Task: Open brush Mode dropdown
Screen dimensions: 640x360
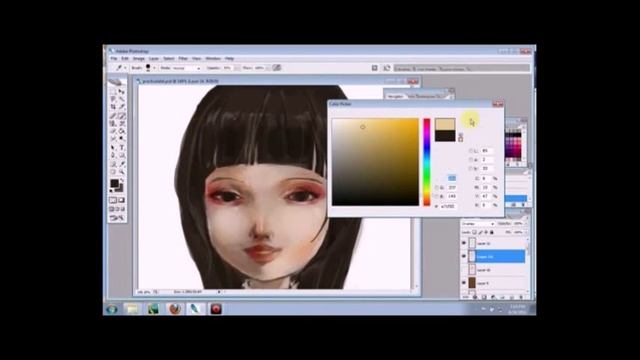Action: tap(187, 68)
